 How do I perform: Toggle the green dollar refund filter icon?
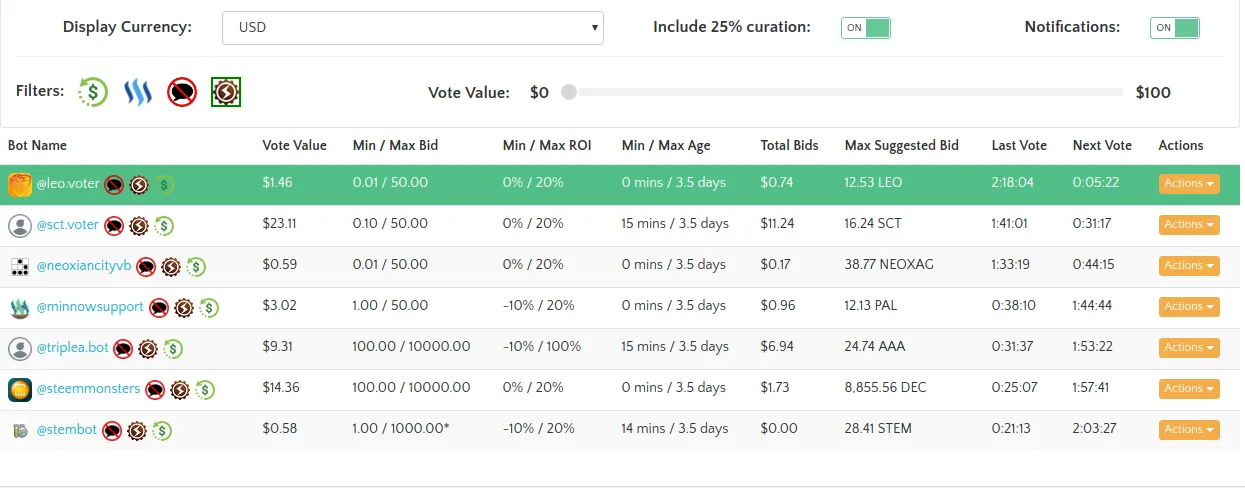click(x=93, y=92)
